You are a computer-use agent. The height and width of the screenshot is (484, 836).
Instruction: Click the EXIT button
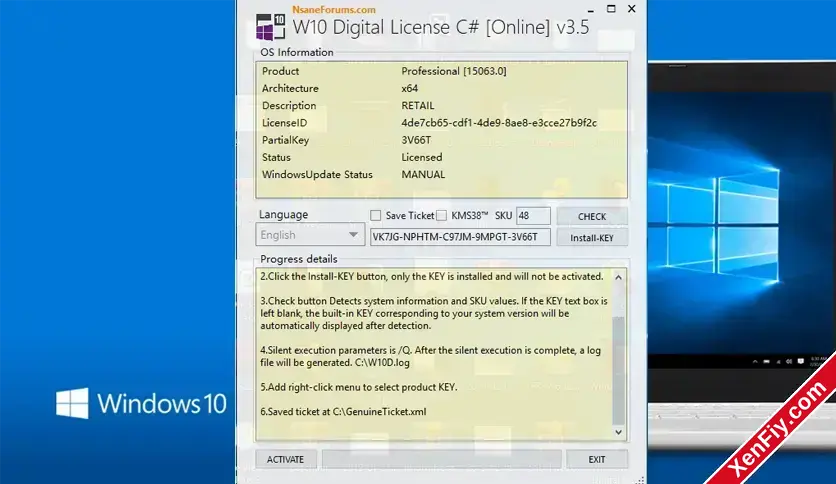tap(597, 459)
